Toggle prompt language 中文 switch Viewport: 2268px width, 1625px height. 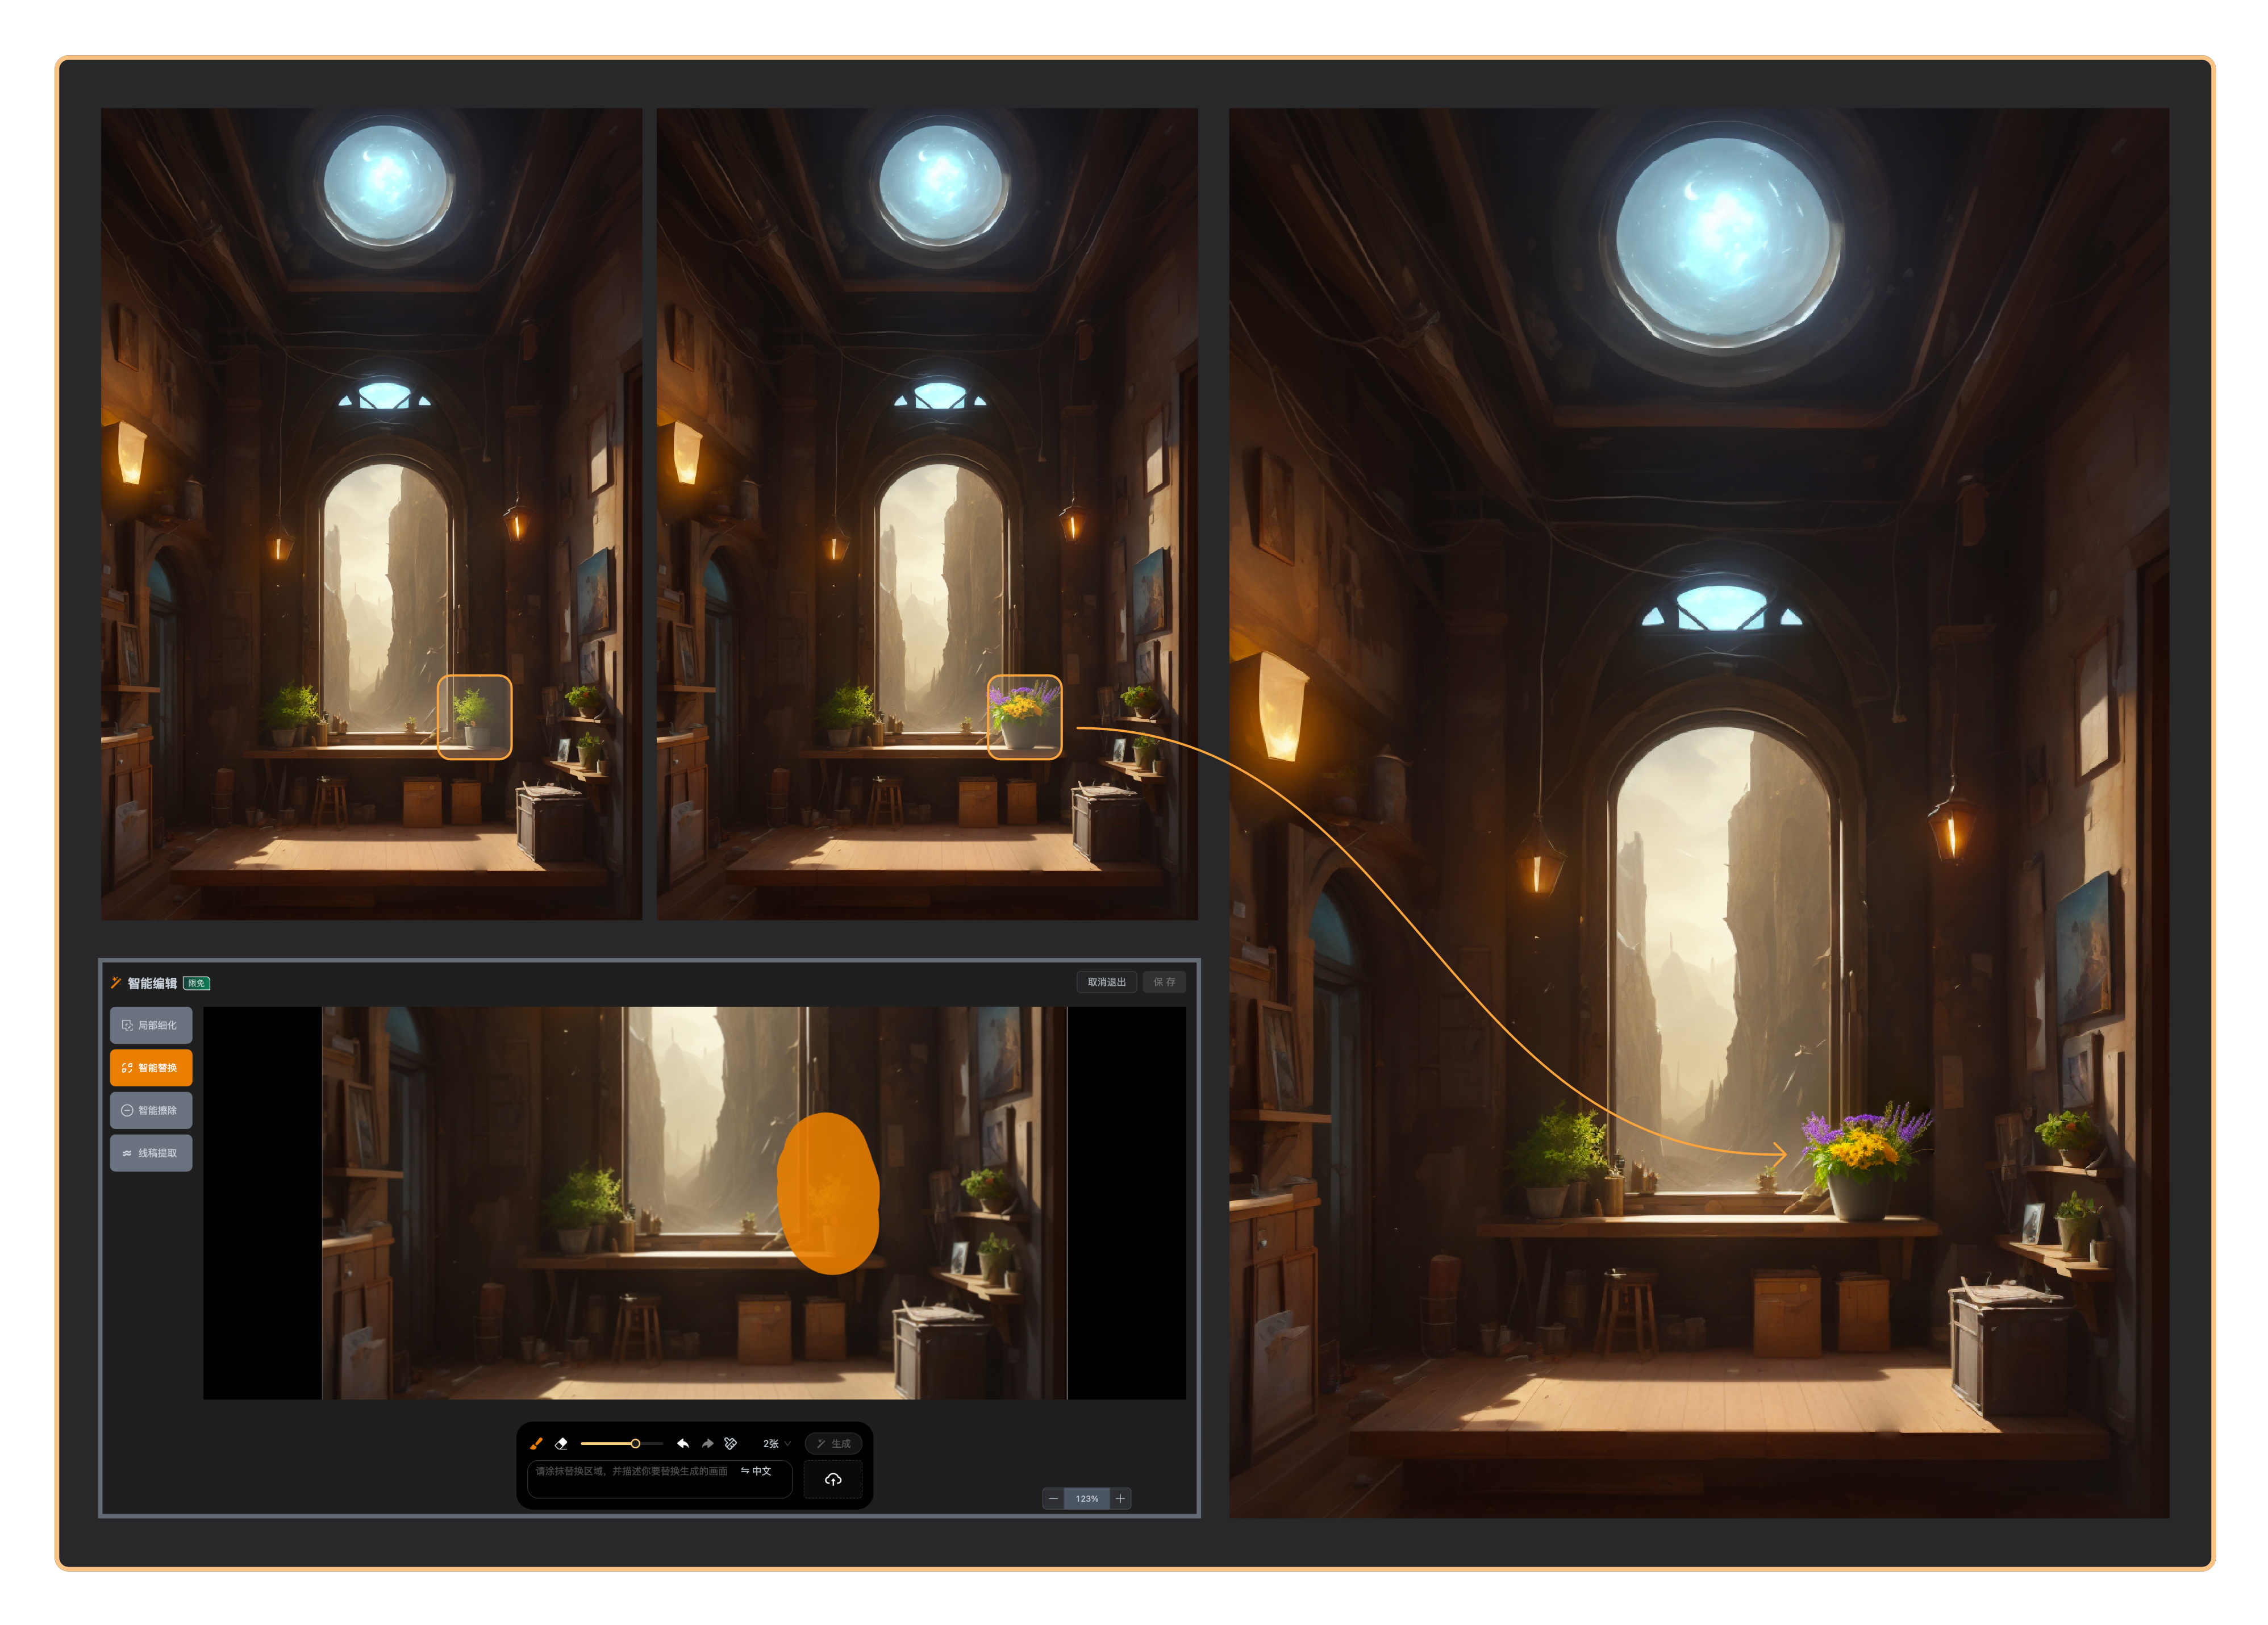[756, 1471]
